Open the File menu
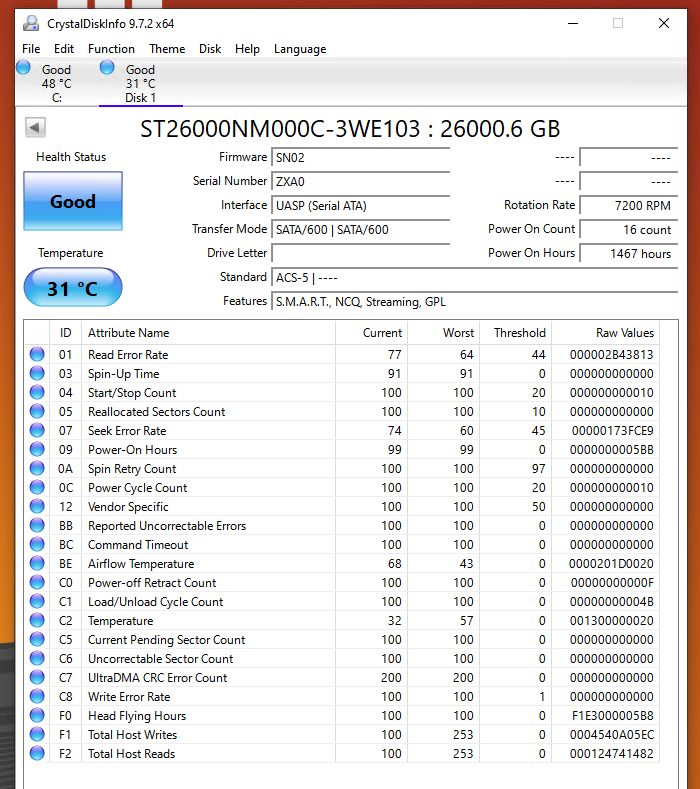The width and height of the screenshot is (700, 789). pyautogui.click(x=31, y=49)
